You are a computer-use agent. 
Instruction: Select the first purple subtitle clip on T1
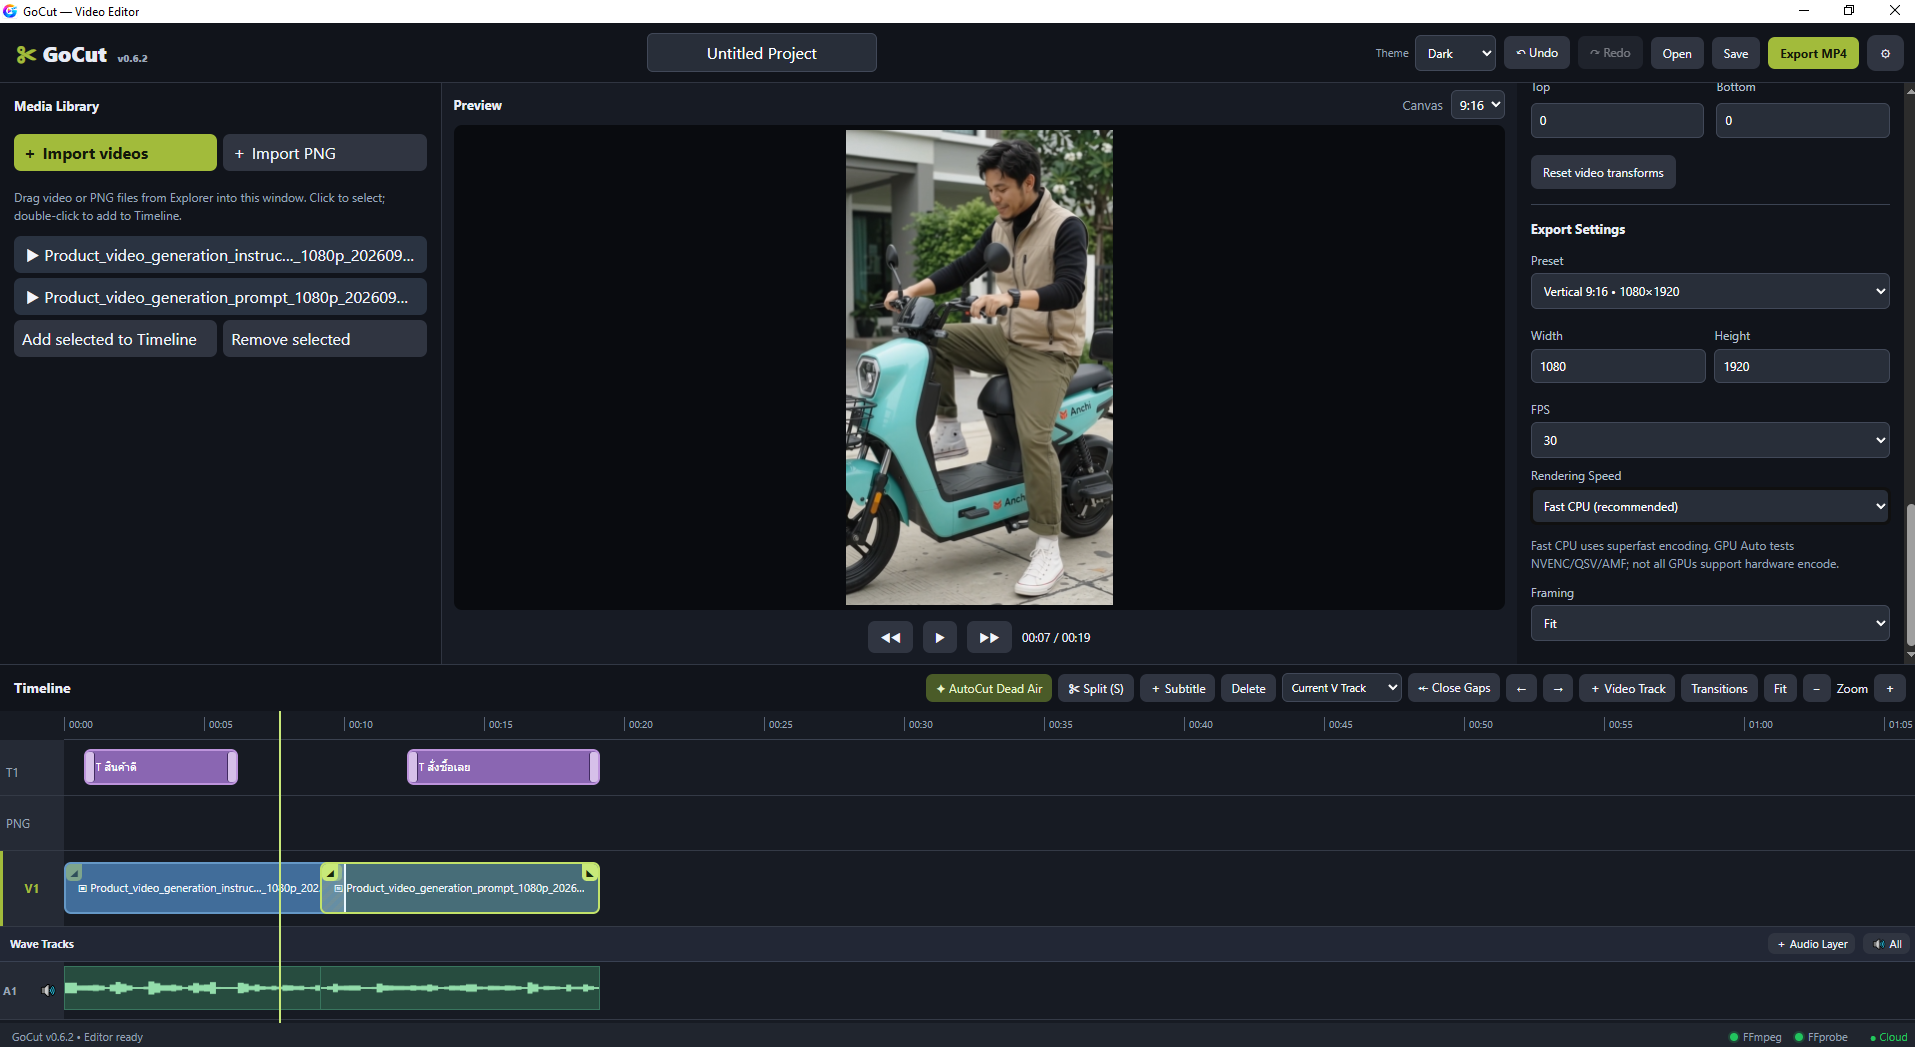pyautogui.click(x=161, y=767)
